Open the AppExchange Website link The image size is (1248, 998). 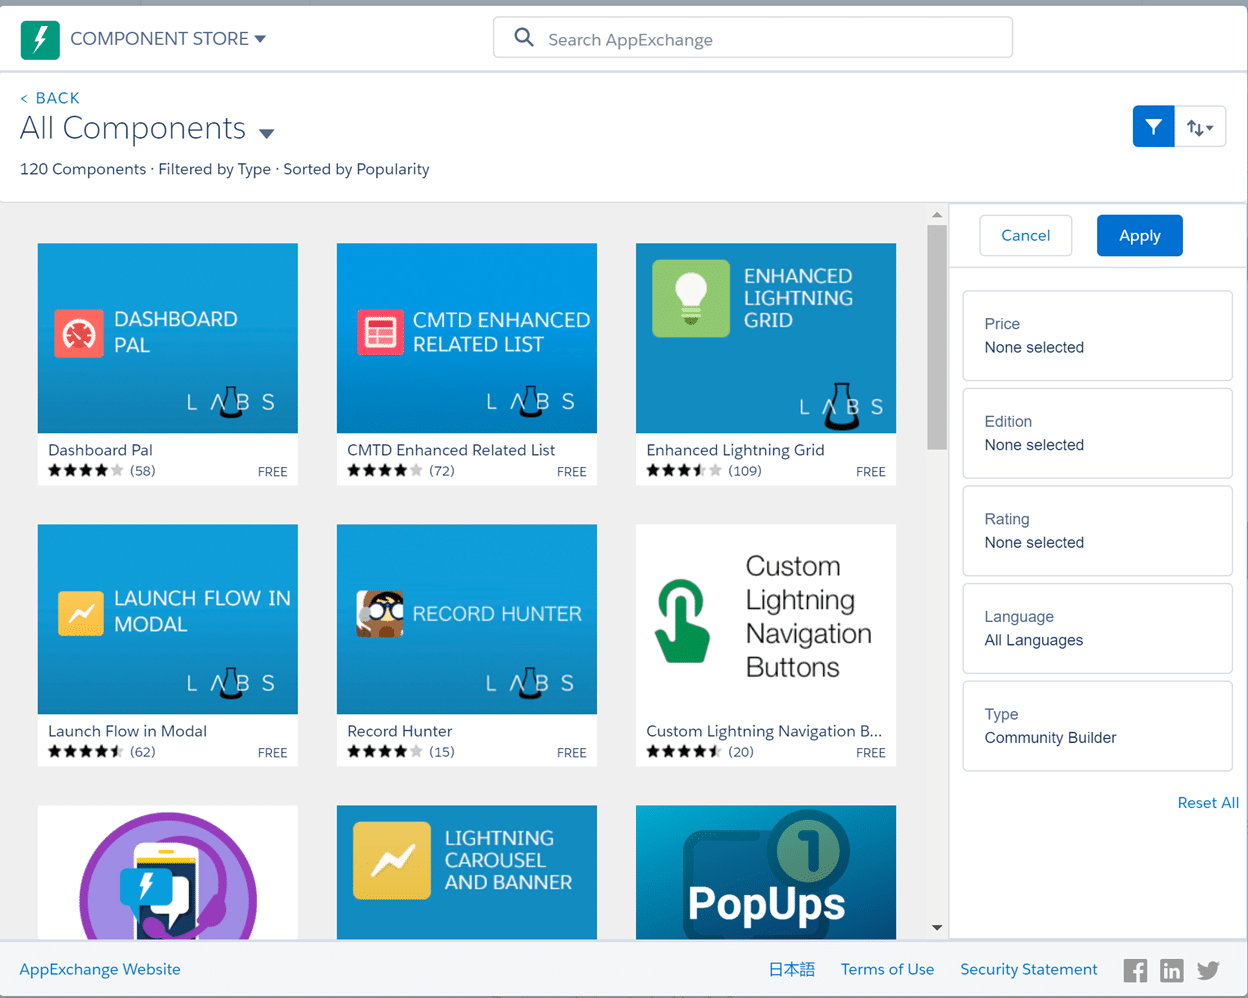[x=100, y=969]
